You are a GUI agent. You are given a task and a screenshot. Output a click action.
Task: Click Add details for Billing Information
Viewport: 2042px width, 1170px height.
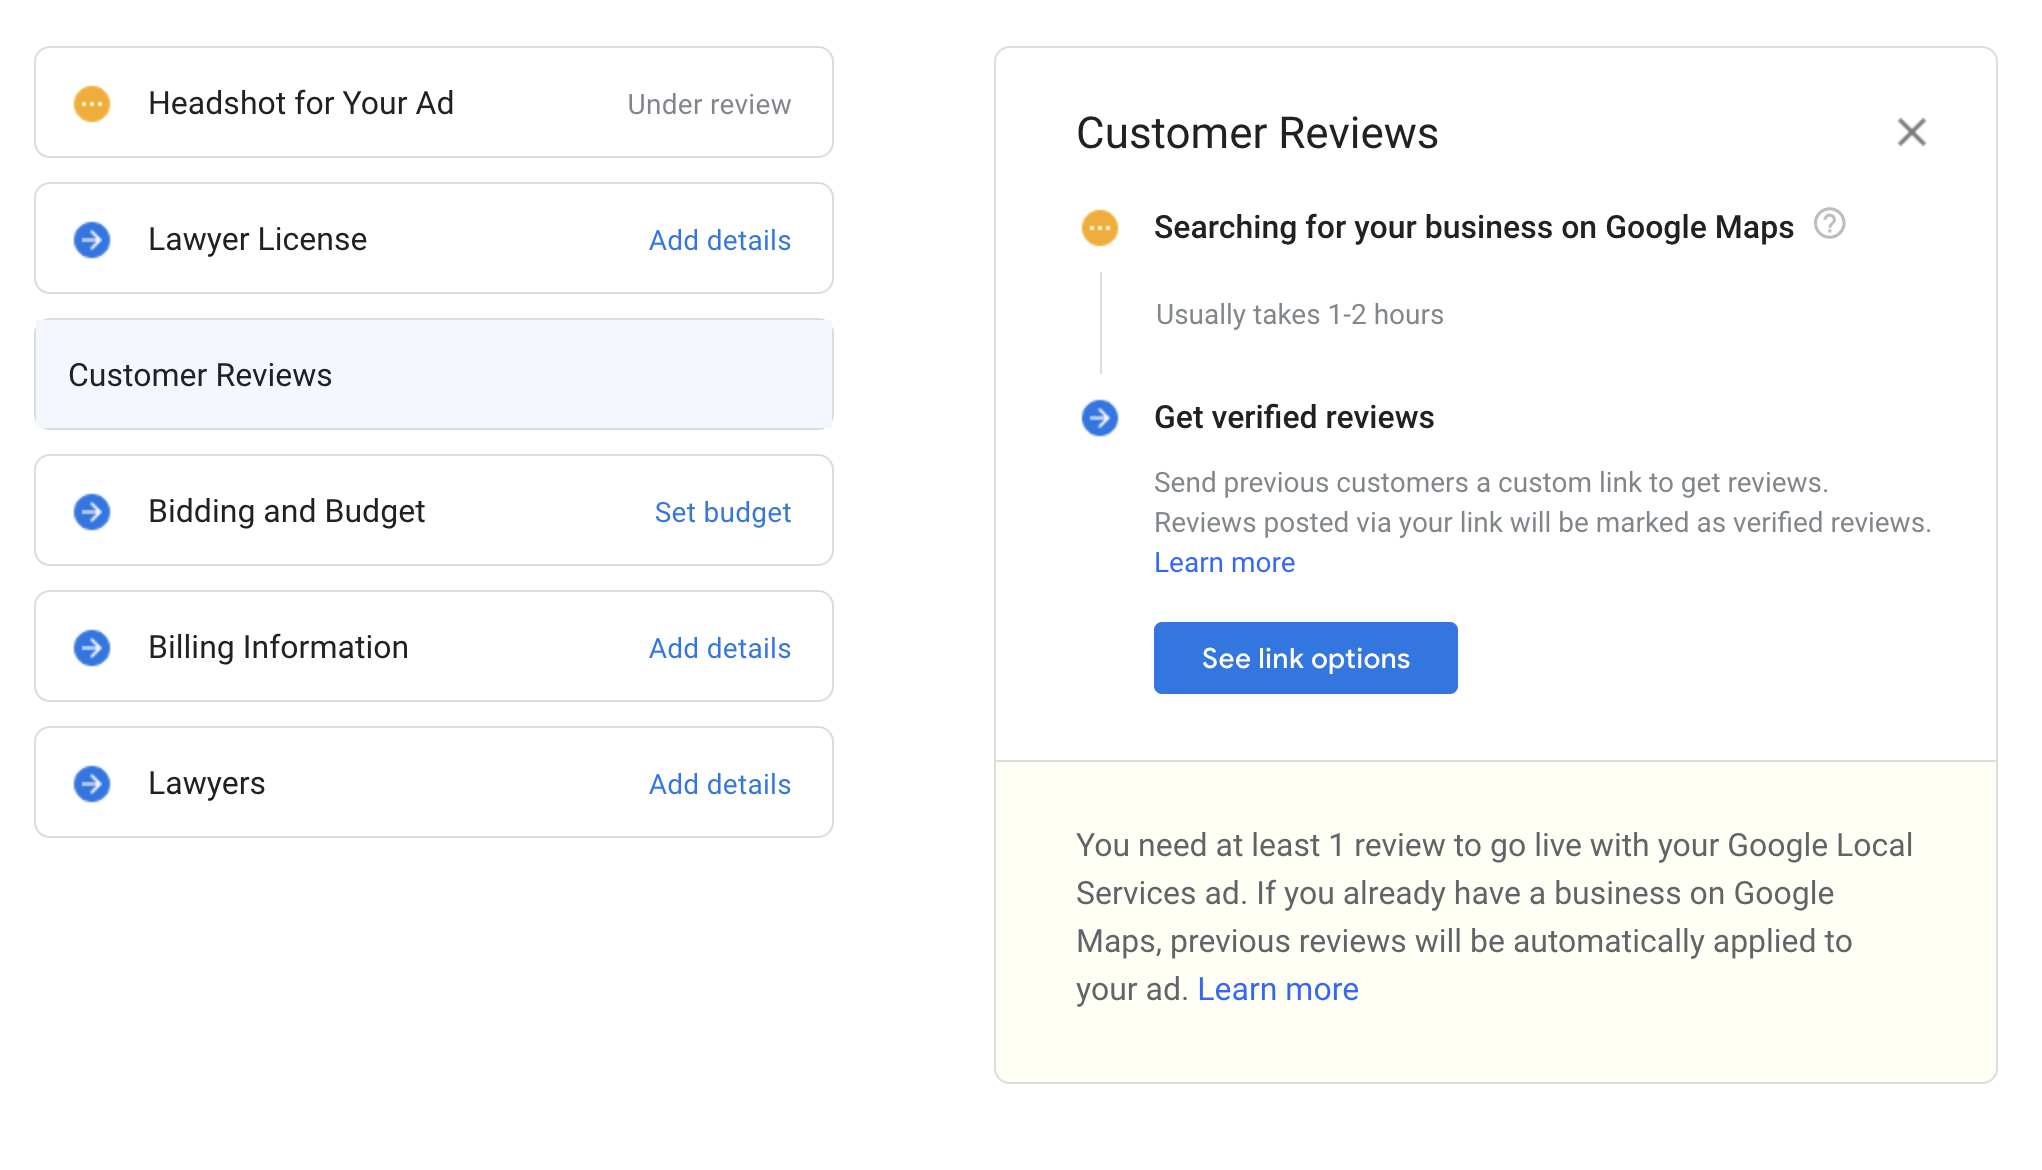tap(719, 648)
